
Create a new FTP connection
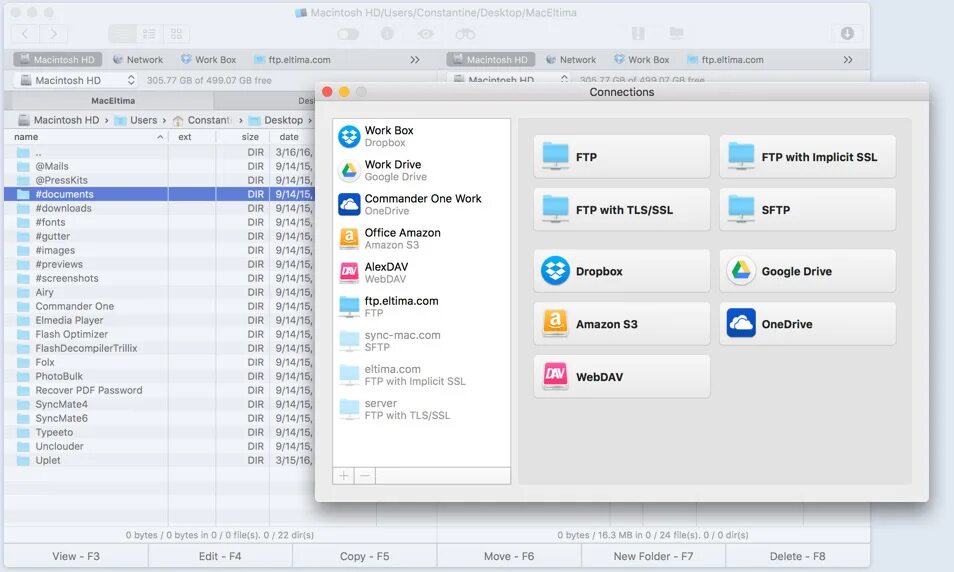point(621,156)
